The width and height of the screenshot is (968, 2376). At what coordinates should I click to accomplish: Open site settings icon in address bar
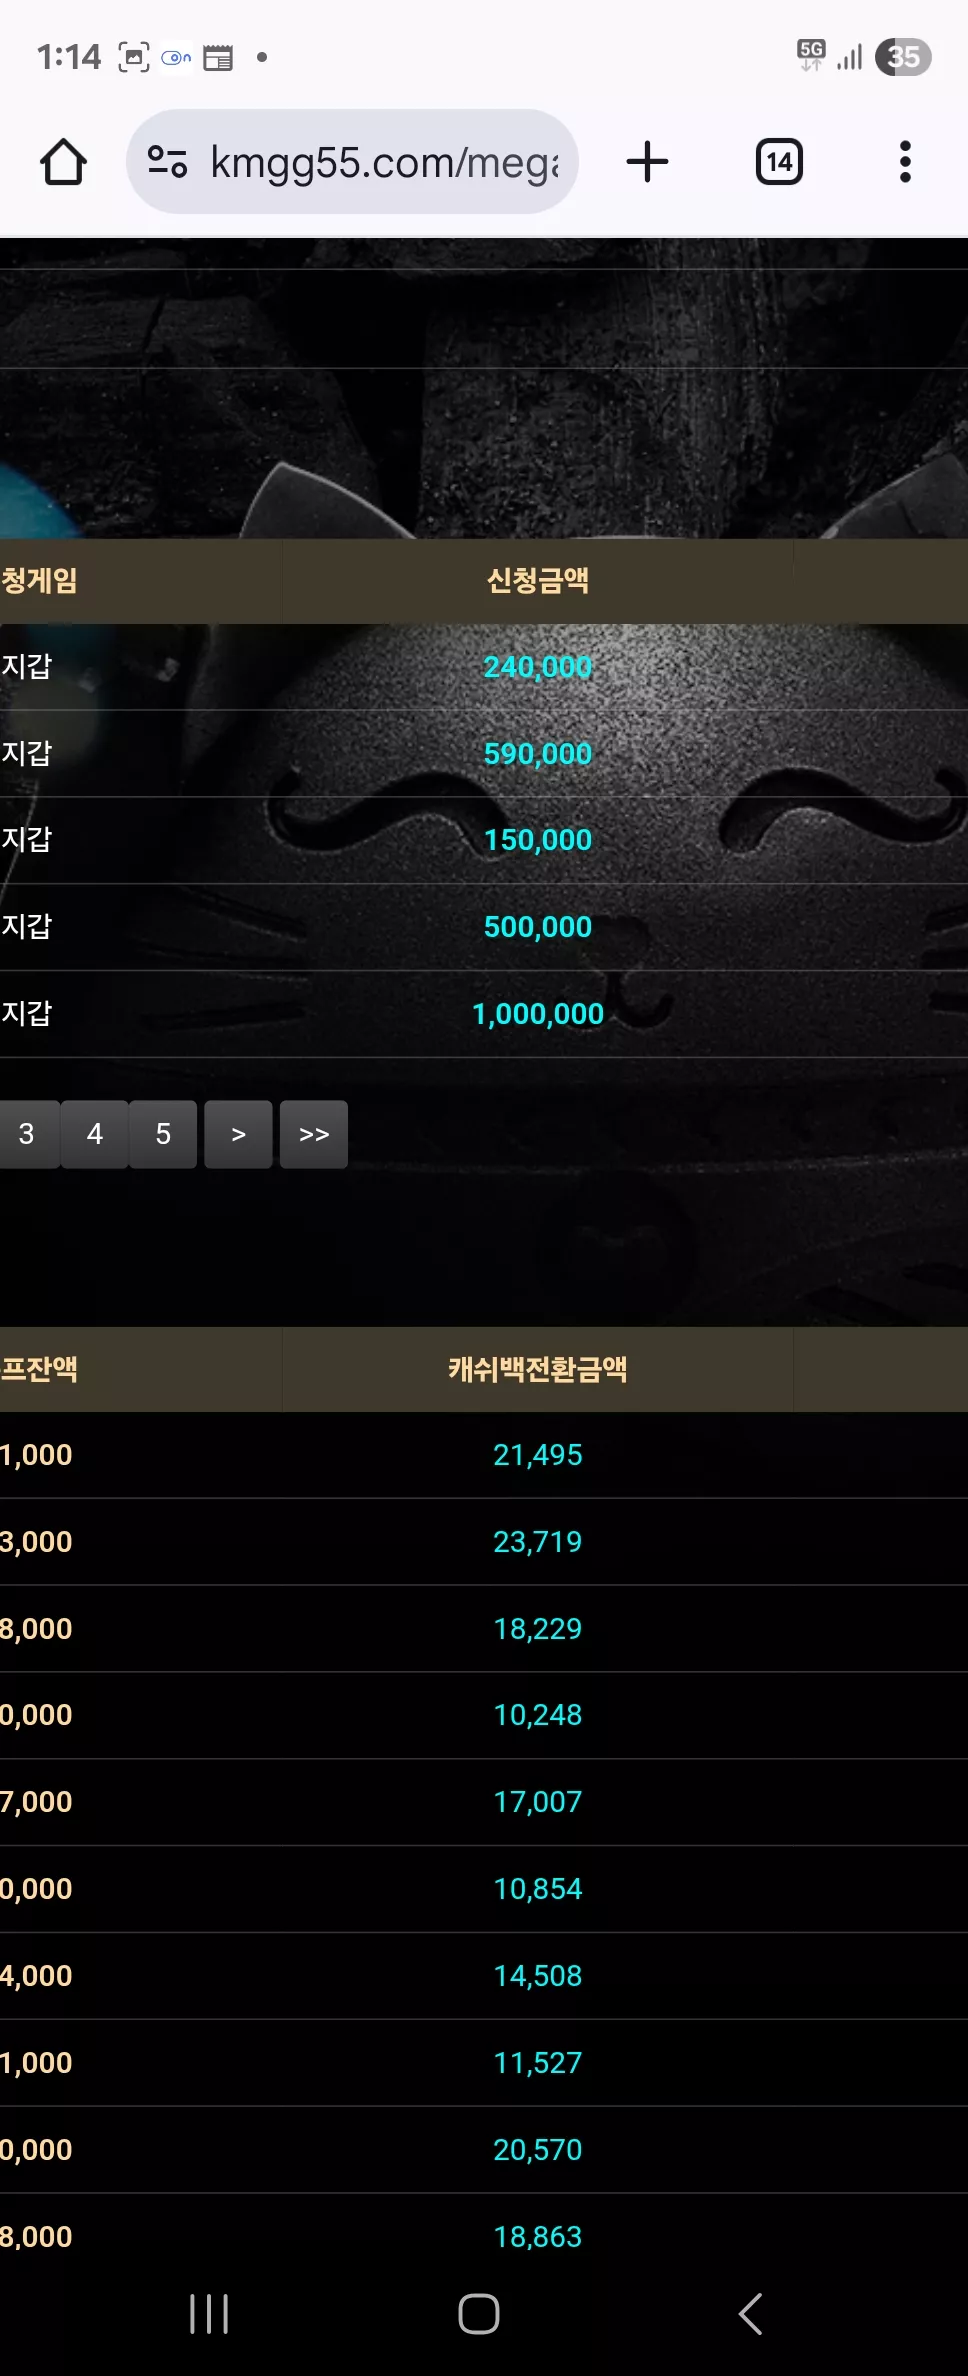click(167, 162)
